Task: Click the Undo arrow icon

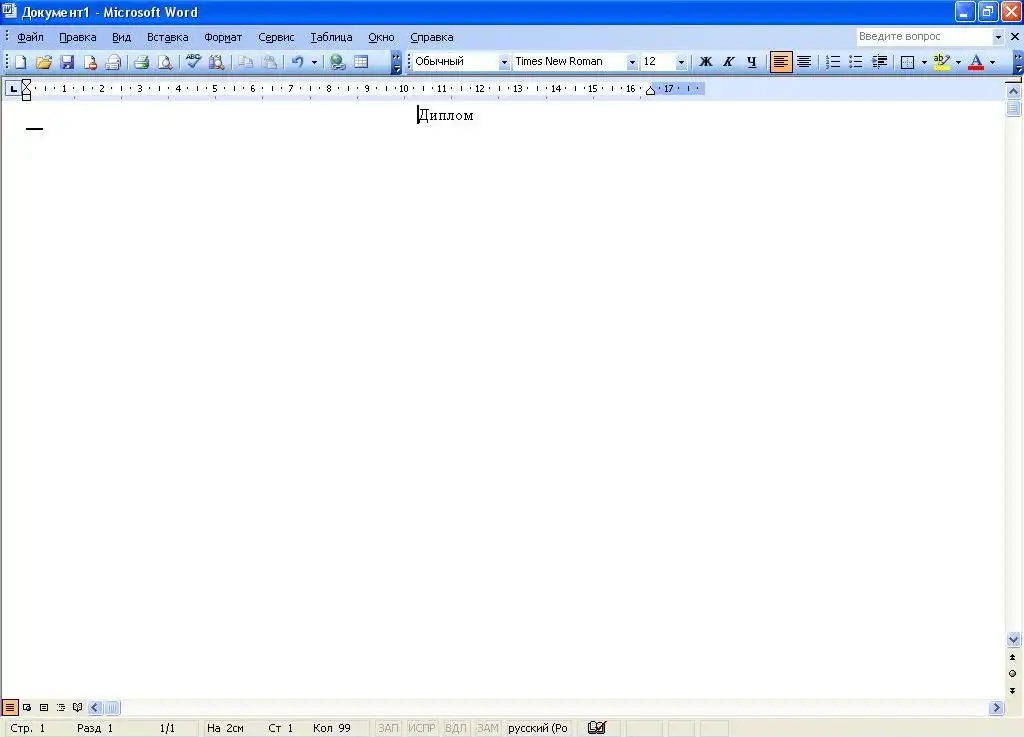Action: 297,62
